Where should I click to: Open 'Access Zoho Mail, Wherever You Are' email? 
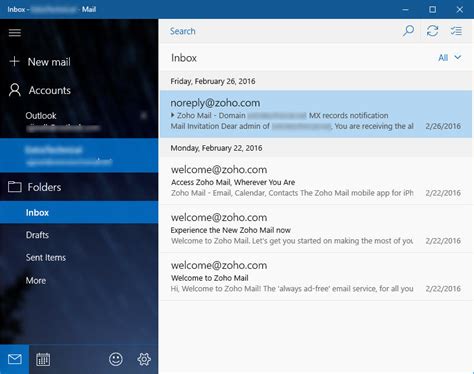point(316,181)
